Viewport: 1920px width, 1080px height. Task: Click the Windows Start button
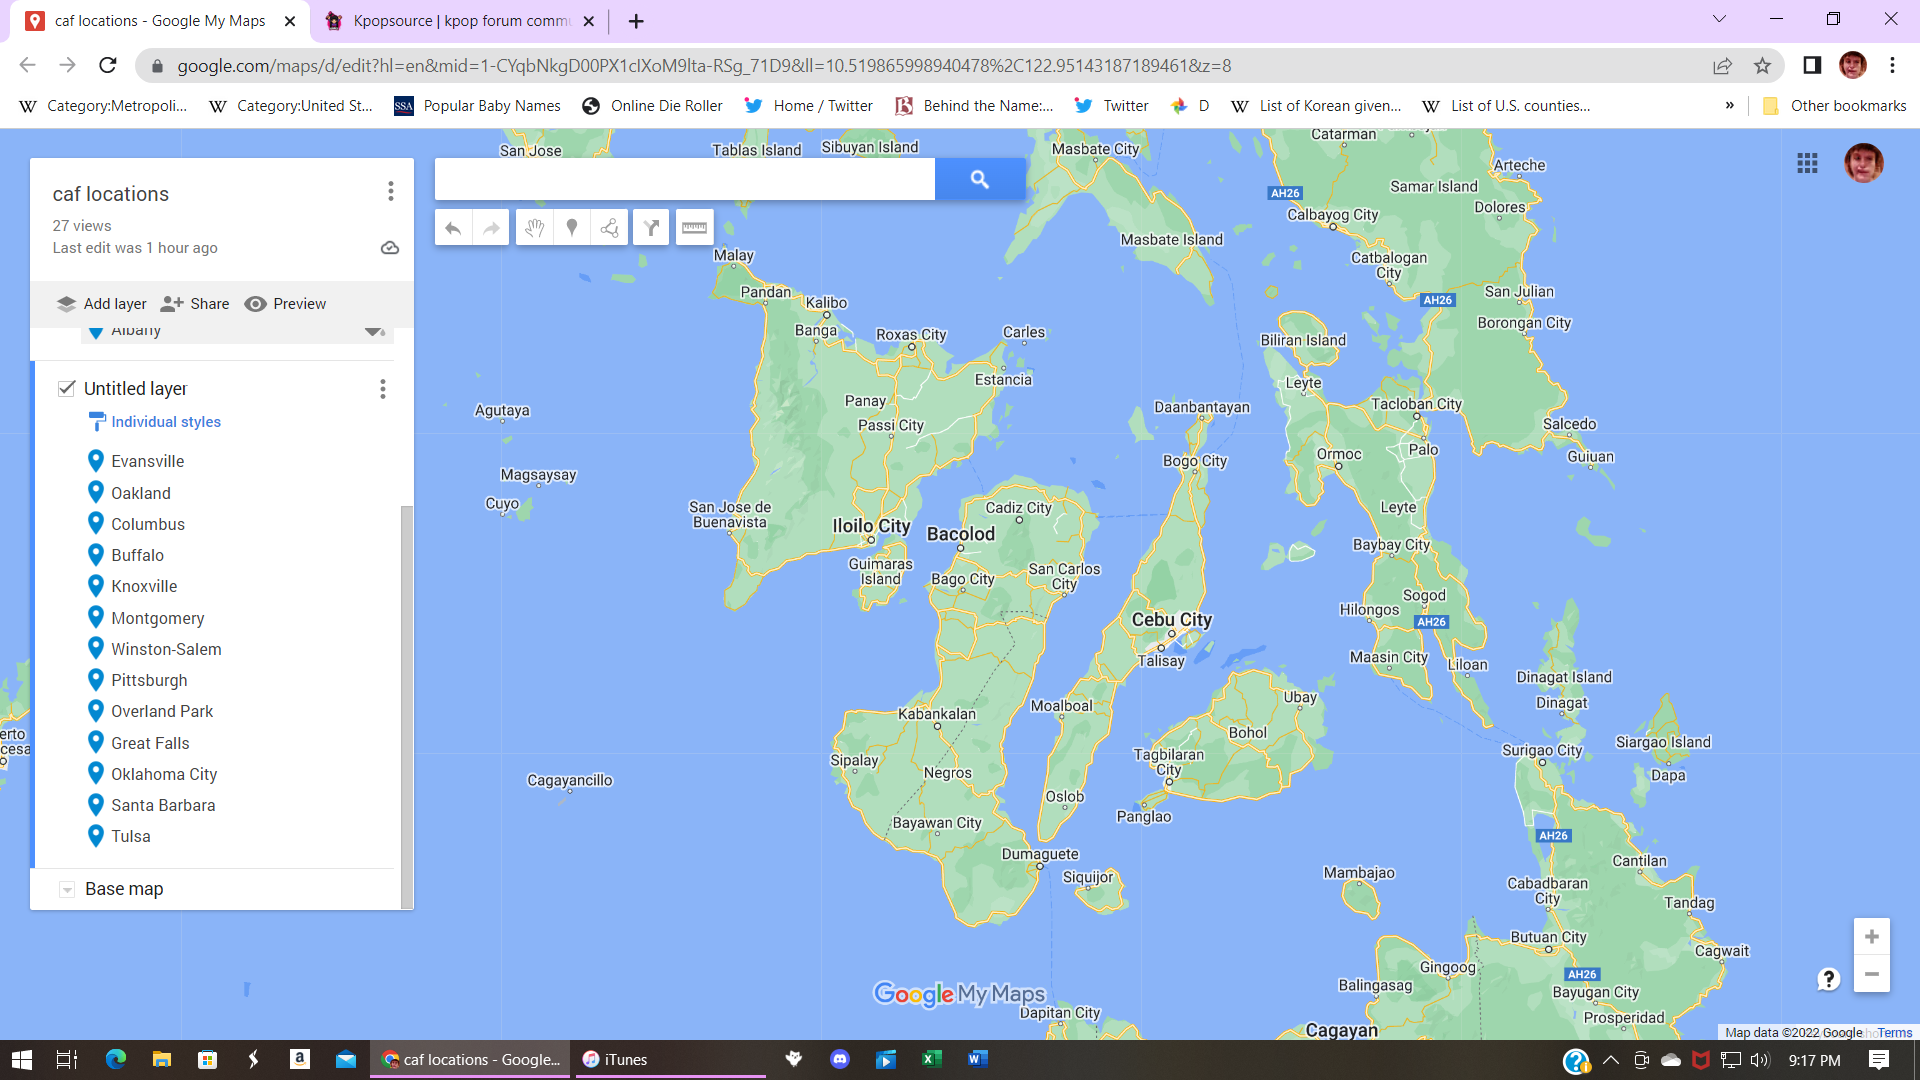point(22,1060)
